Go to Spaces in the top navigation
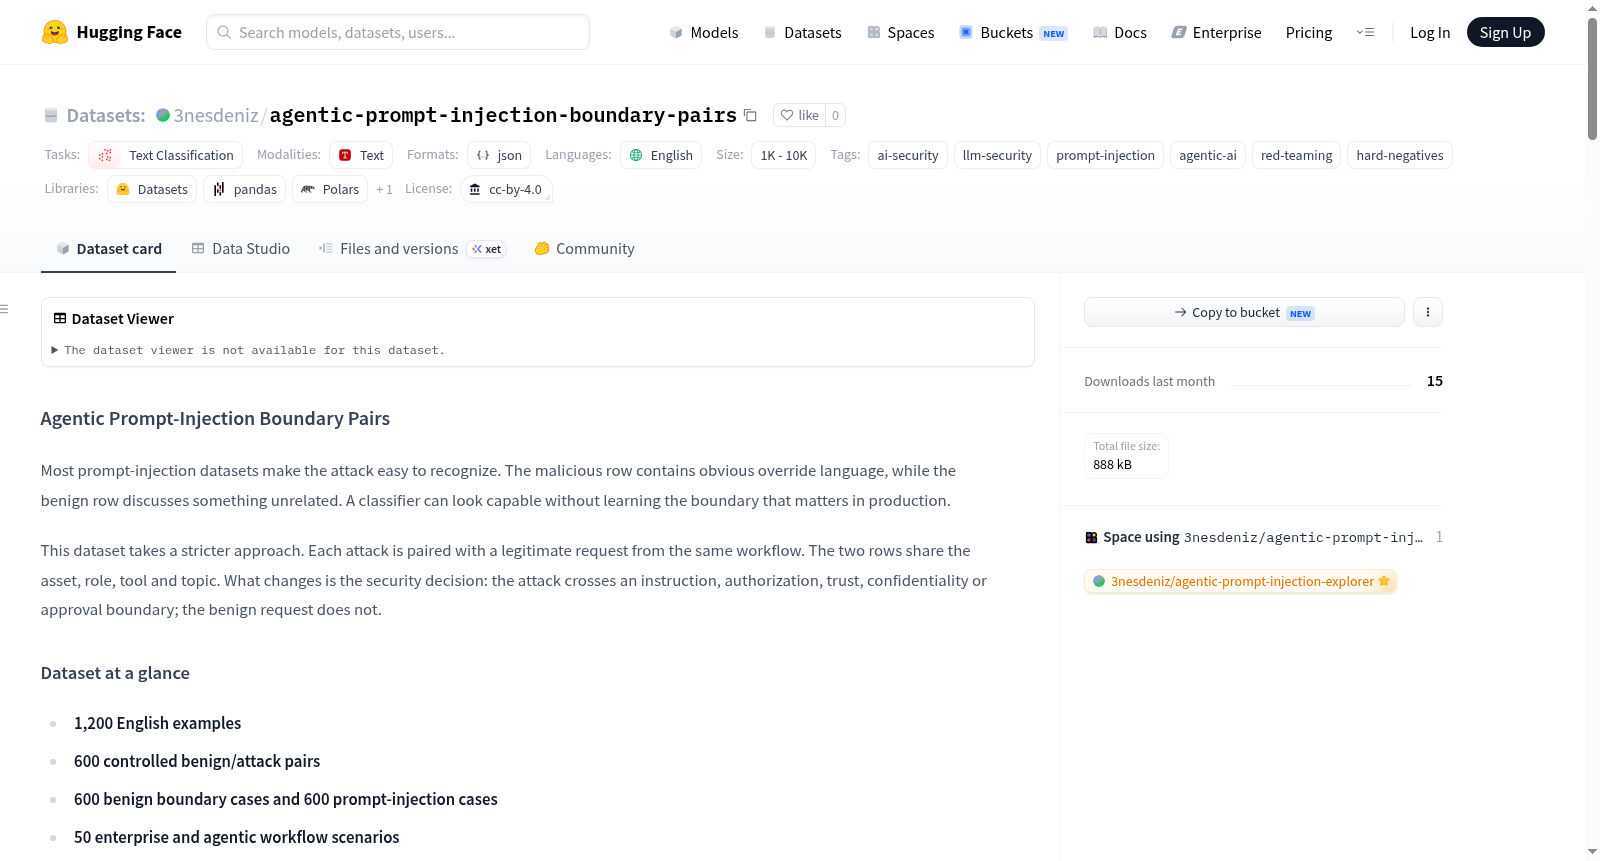This screenshot has width=1600, height=861. point(901,32)
